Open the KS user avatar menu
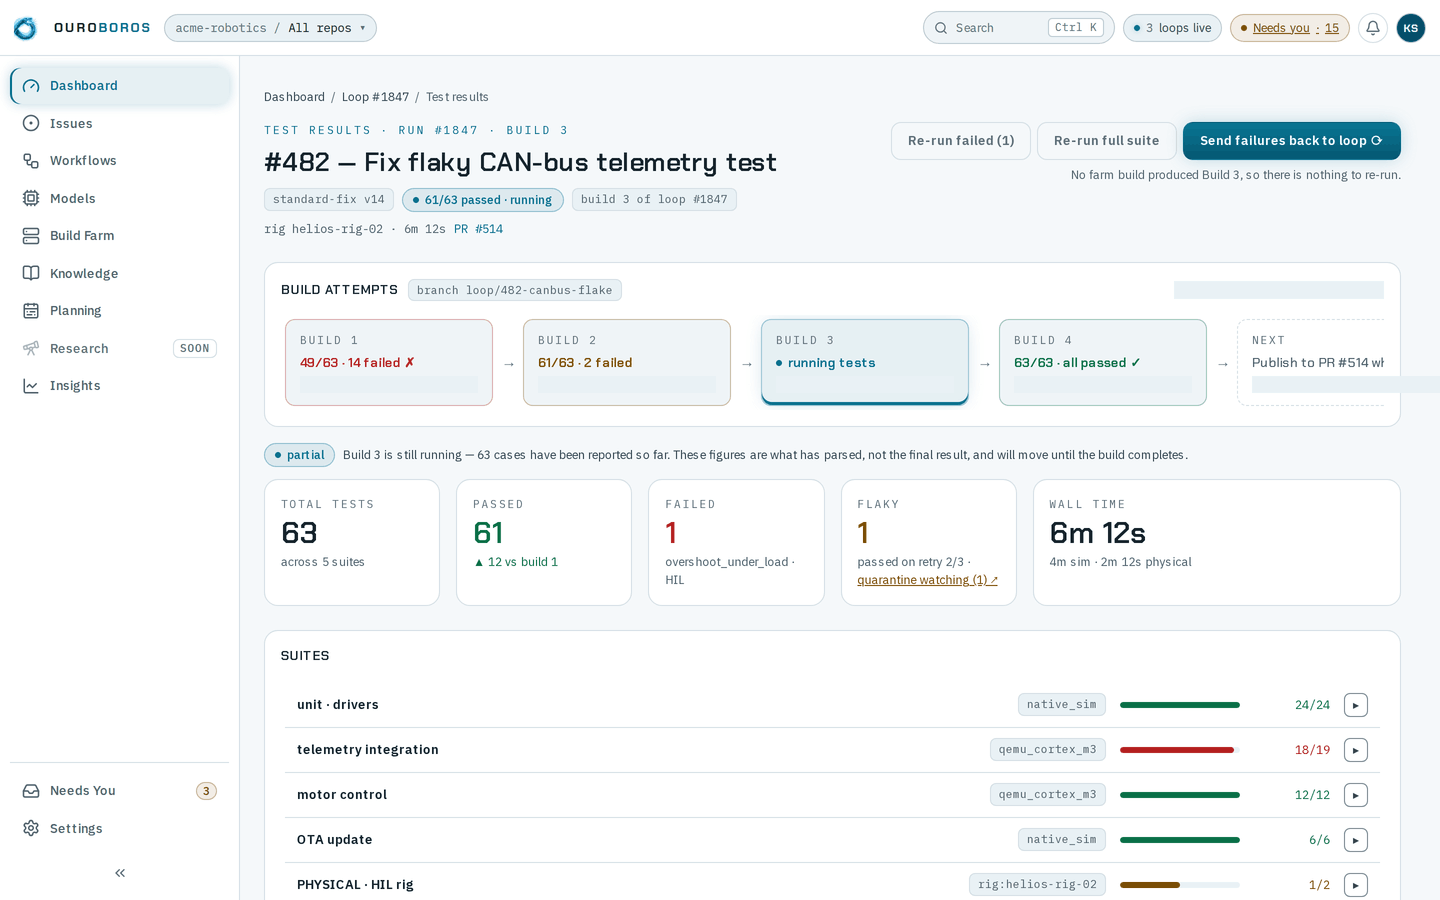1440x900 pixels. click(1411, 28)
